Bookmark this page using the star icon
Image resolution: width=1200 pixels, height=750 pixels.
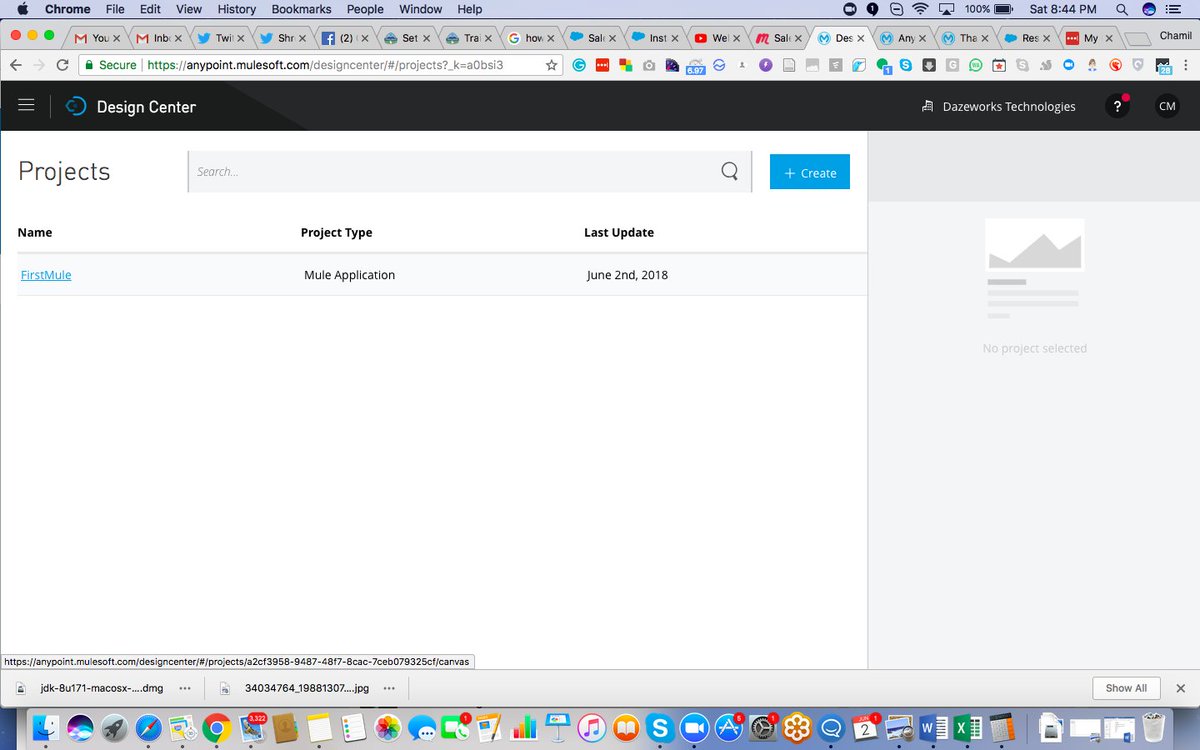[551, 64]
